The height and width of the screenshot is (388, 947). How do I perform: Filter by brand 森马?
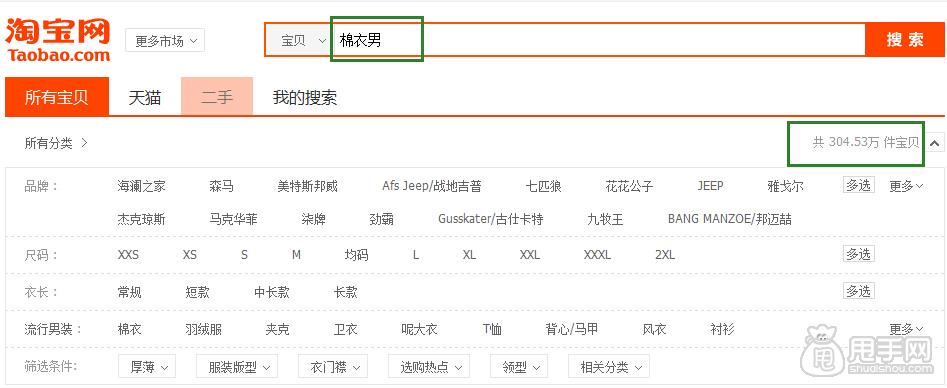[x=222, y=186]
